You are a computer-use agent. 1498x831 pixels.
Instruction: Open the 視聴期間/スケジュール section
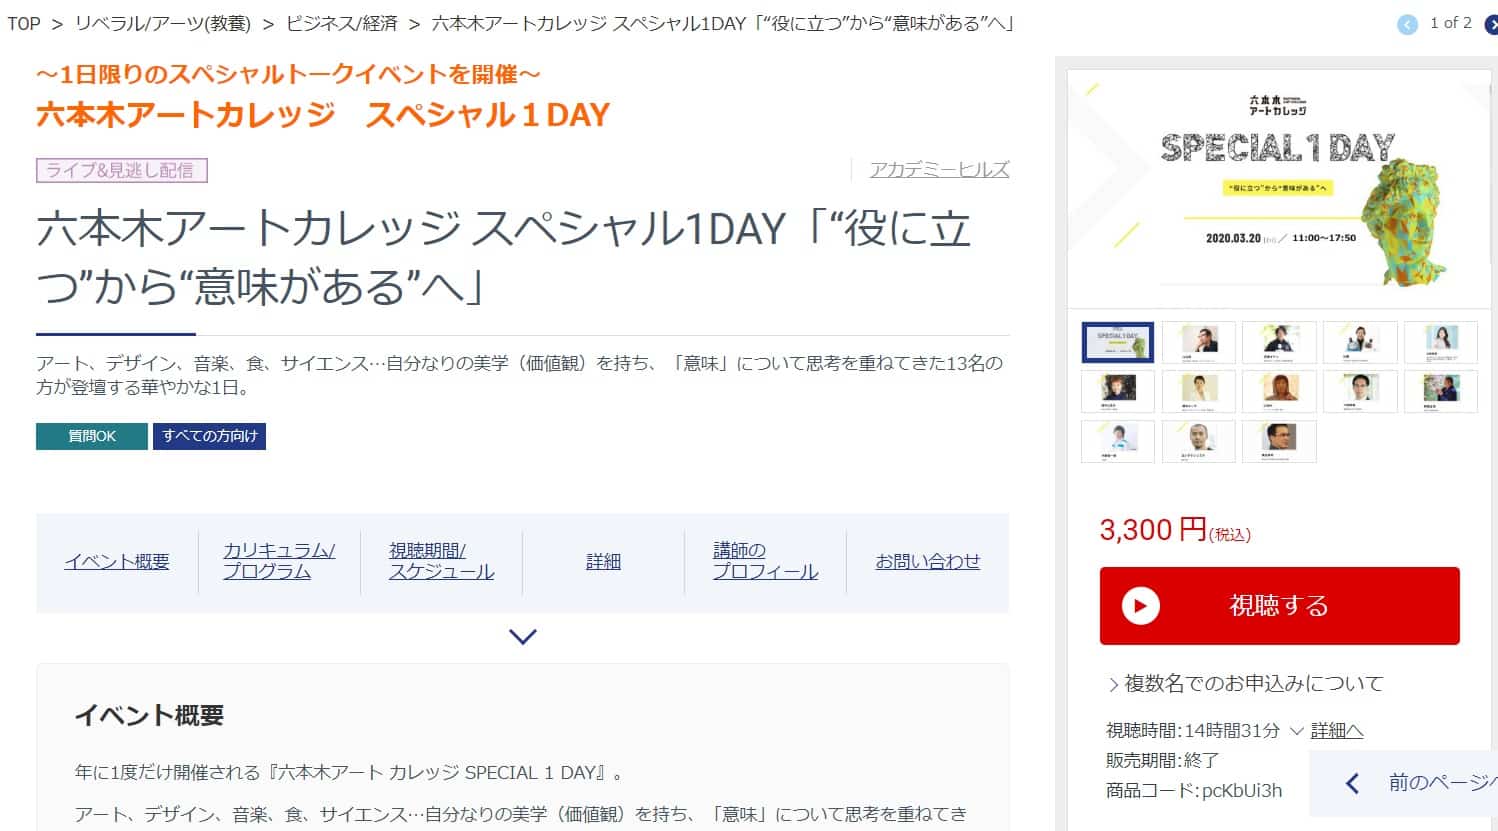click(x=441, y=561)
